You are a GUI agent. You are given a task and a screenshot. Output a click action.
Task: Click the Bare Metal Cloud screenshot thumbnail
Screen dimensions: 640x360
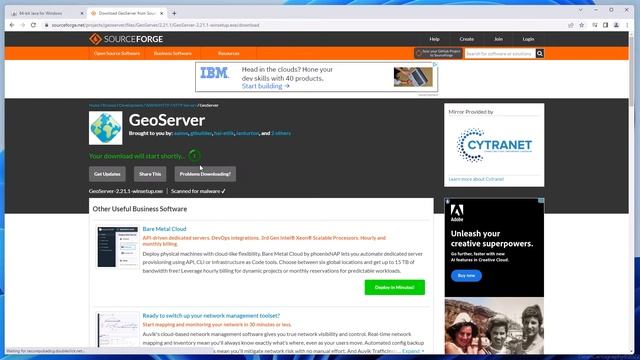118,247
